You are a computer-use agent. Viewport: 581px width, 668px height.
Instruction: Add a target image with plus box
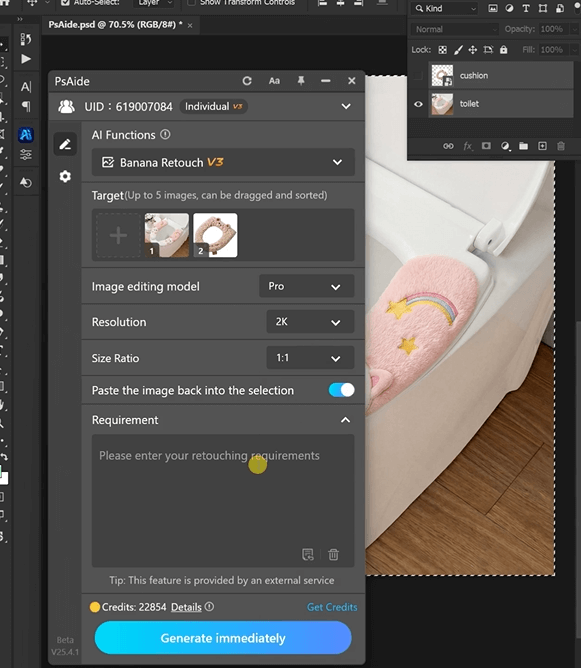118,235
